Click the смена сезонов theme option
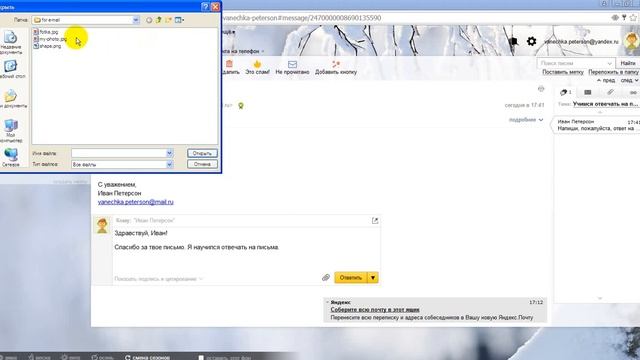This screenshot has width=640, height=360. point(147,357)
